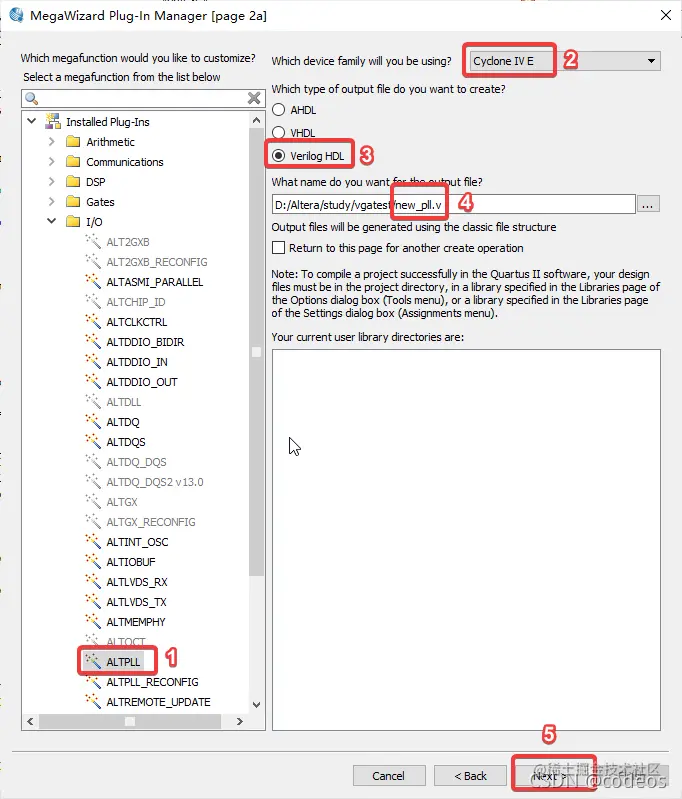Click the ALTMEMPHY wizard icon

coord(93,621)
